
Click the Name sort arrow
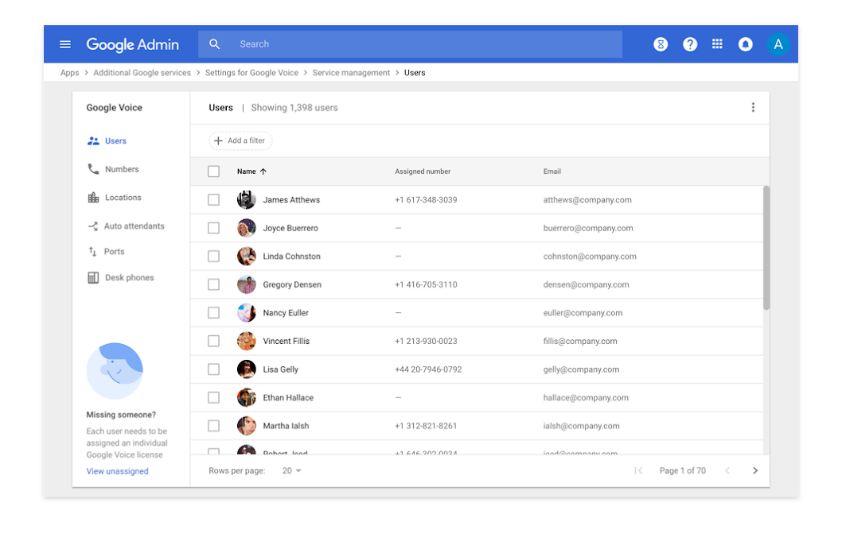[263, 172]
